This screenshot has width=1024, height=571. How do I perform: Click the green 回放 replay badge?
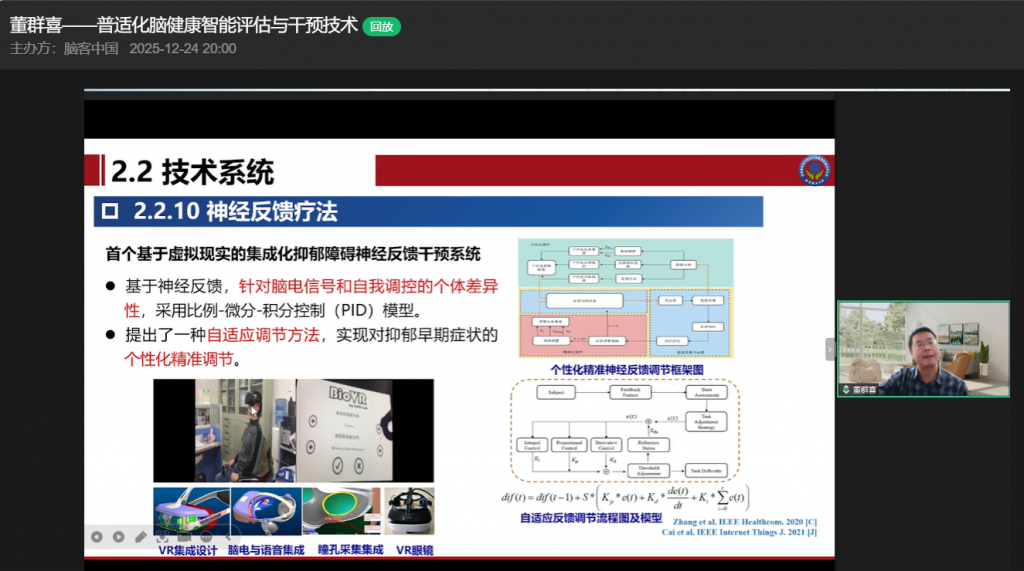pos(381,27)
